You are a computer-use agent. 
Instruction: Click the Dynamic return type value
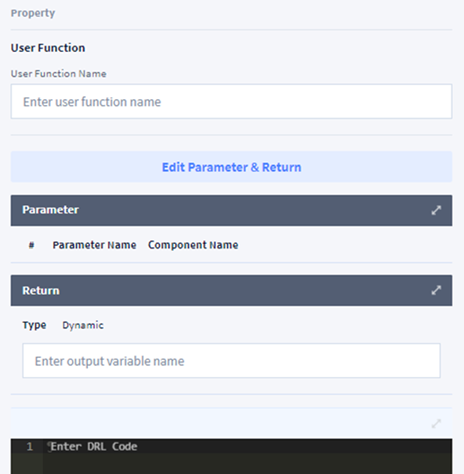click(83, 325)
